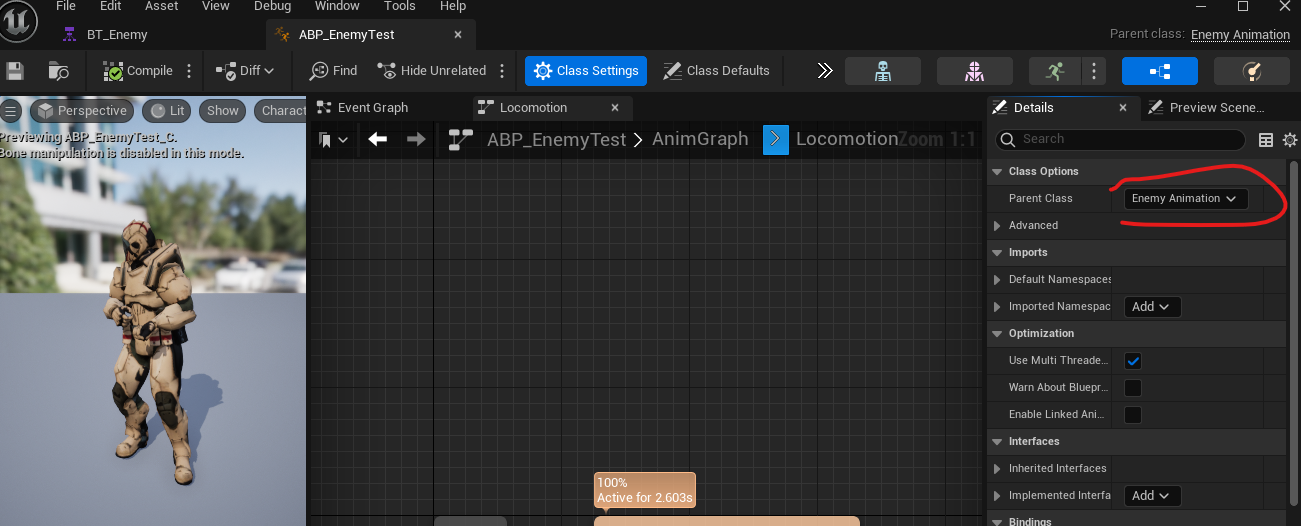Expand Default Namespaces row

coord(997,280)
